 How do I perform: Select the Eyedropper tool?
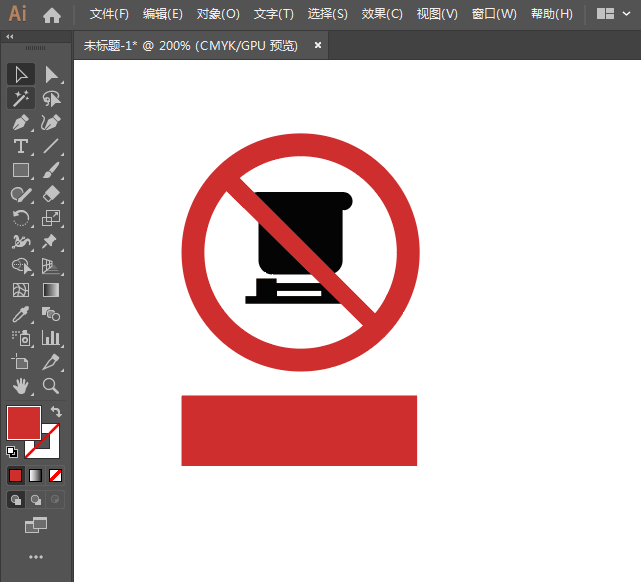(21, 314)
